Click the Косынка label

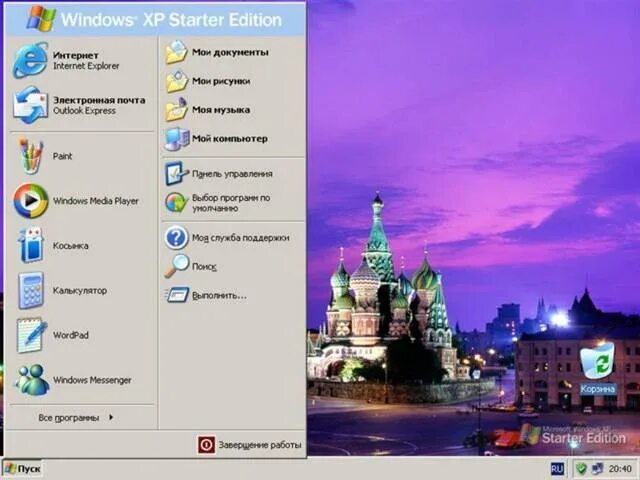point(71,246)
